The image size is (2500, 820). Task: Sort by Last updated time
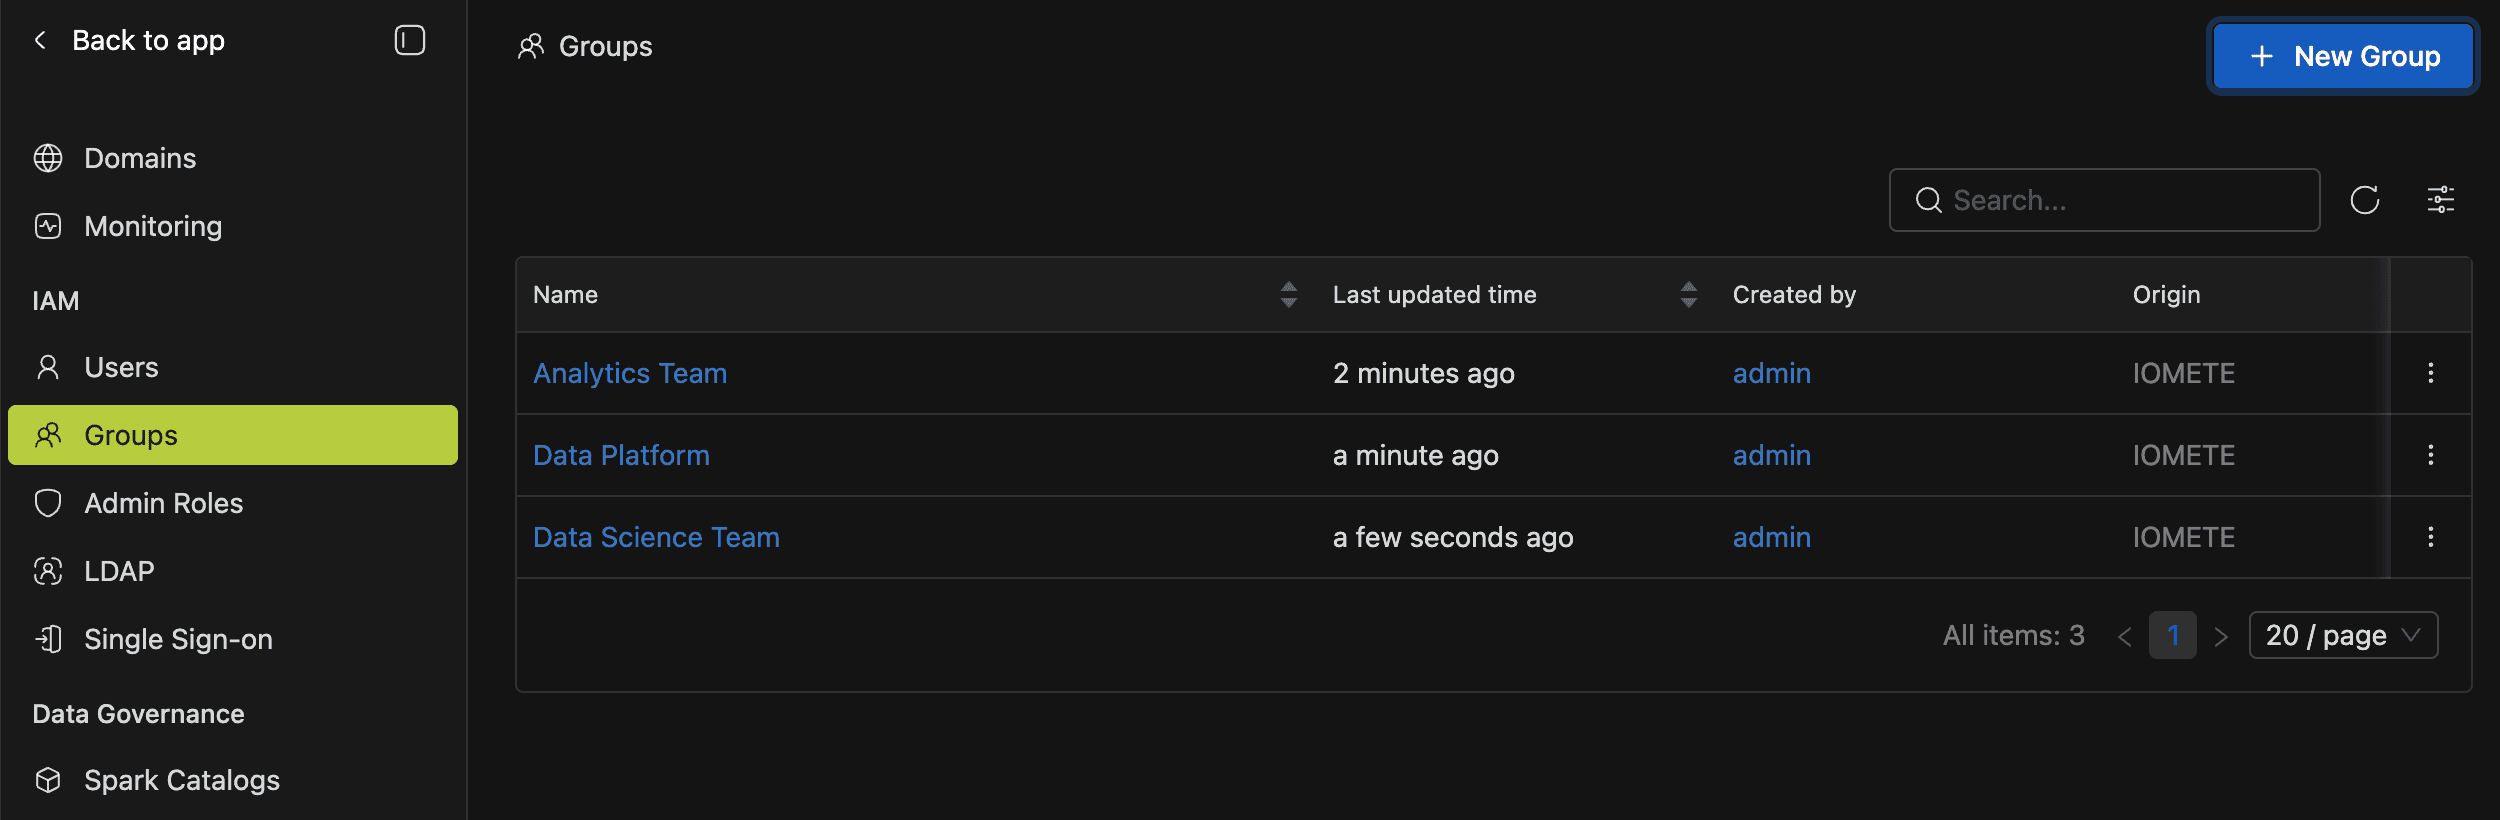[x=1689, y=295]
